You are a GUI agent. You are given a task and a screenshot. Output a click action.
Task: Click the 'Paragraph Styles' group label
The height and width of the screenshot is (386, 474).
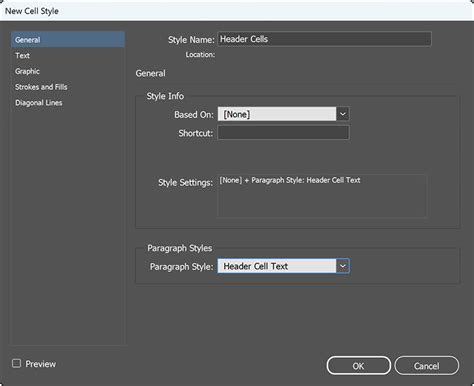[x=180, y=248]
